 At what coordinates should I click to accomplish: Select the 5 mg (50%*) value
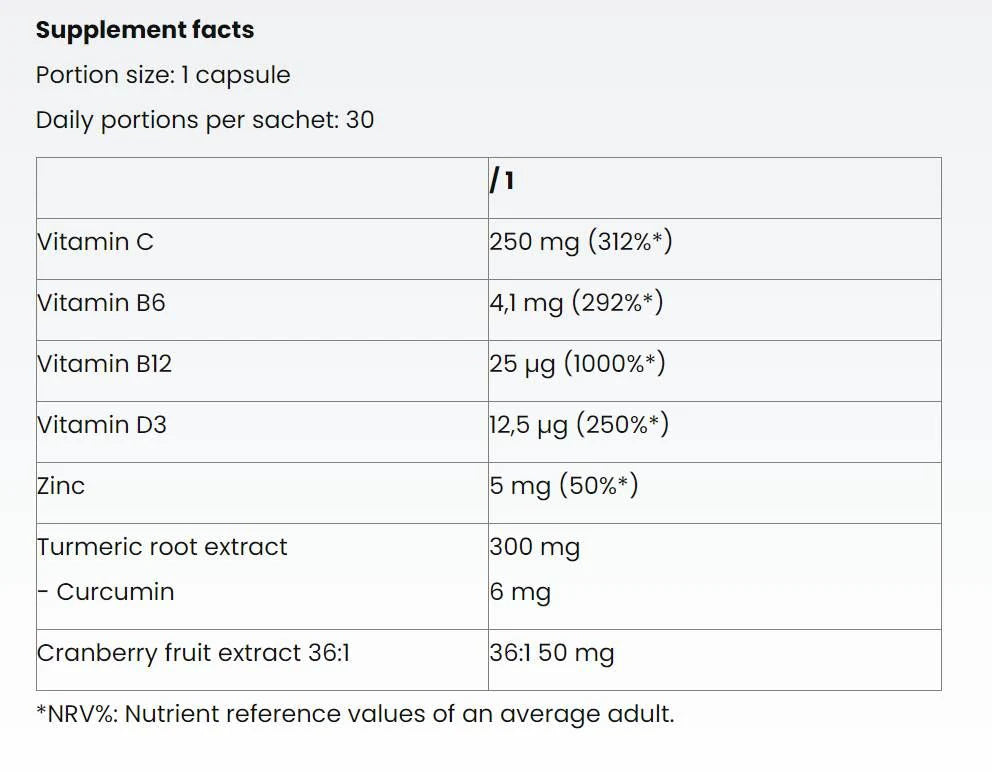[564, 486]
